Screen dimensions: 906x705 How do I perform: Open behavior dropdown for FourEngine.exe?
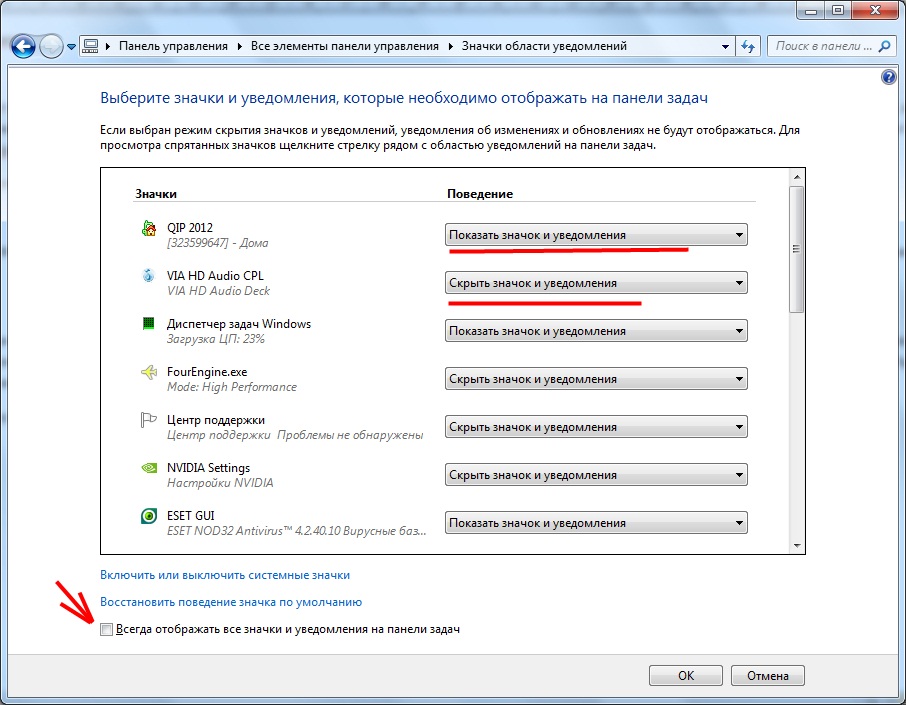[596, 379]
